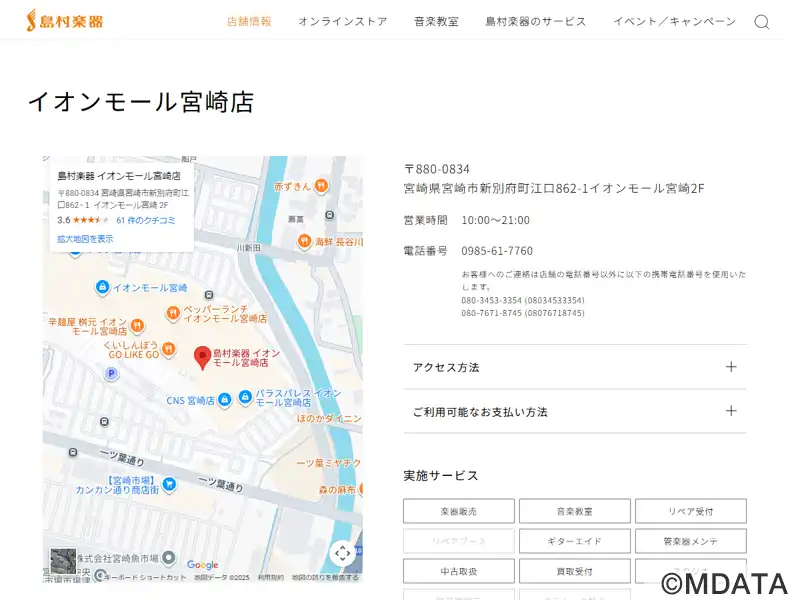800x600 pixels.
Task: Click the Shimamura Gakki logo
Action: (x=65, y=20)
